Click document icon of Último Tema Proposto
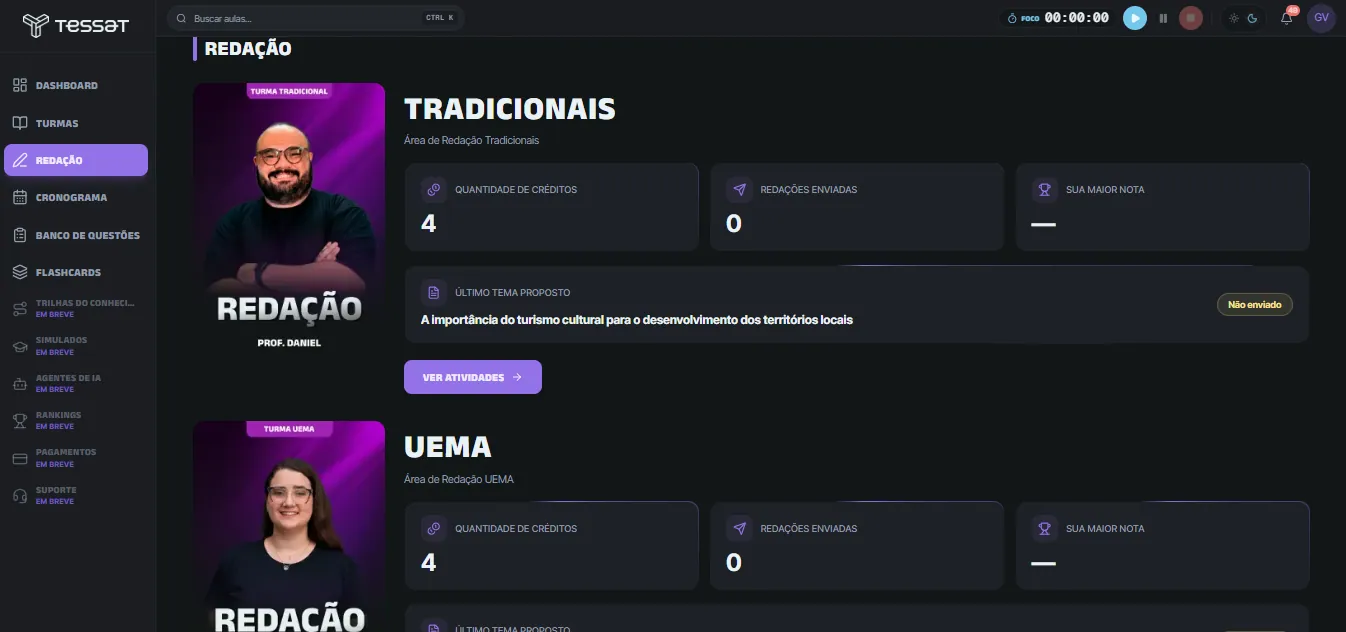This screenshot has height=632, width=1346. click(433, 292)
